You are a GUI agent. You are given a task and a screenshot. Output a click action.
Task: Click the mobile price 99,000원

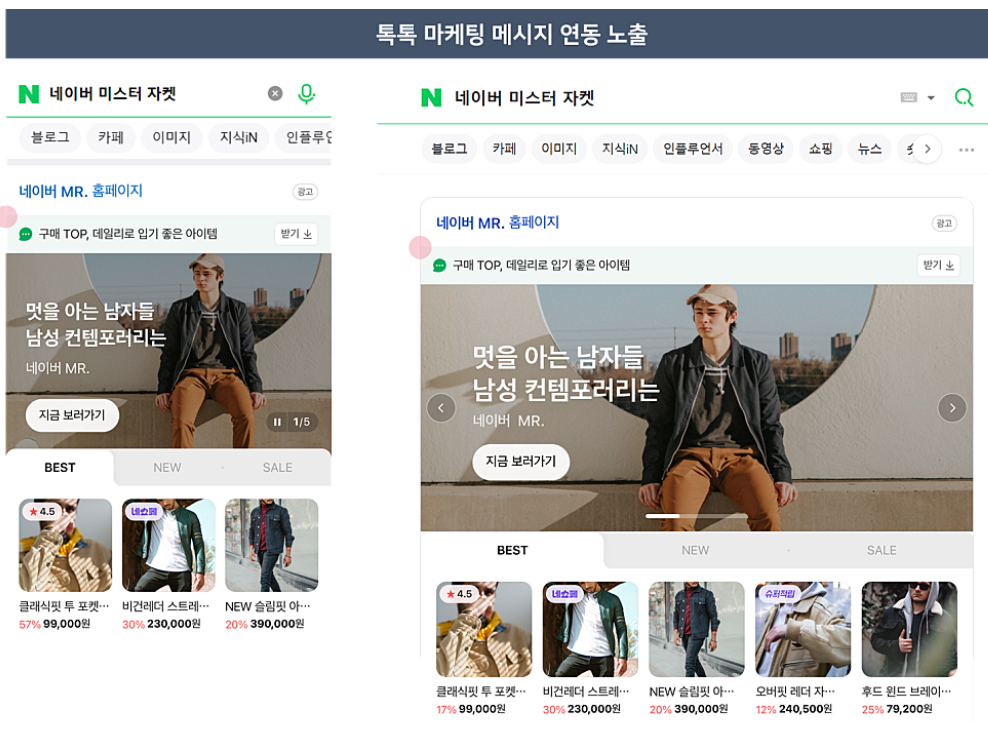coord(67,624)
